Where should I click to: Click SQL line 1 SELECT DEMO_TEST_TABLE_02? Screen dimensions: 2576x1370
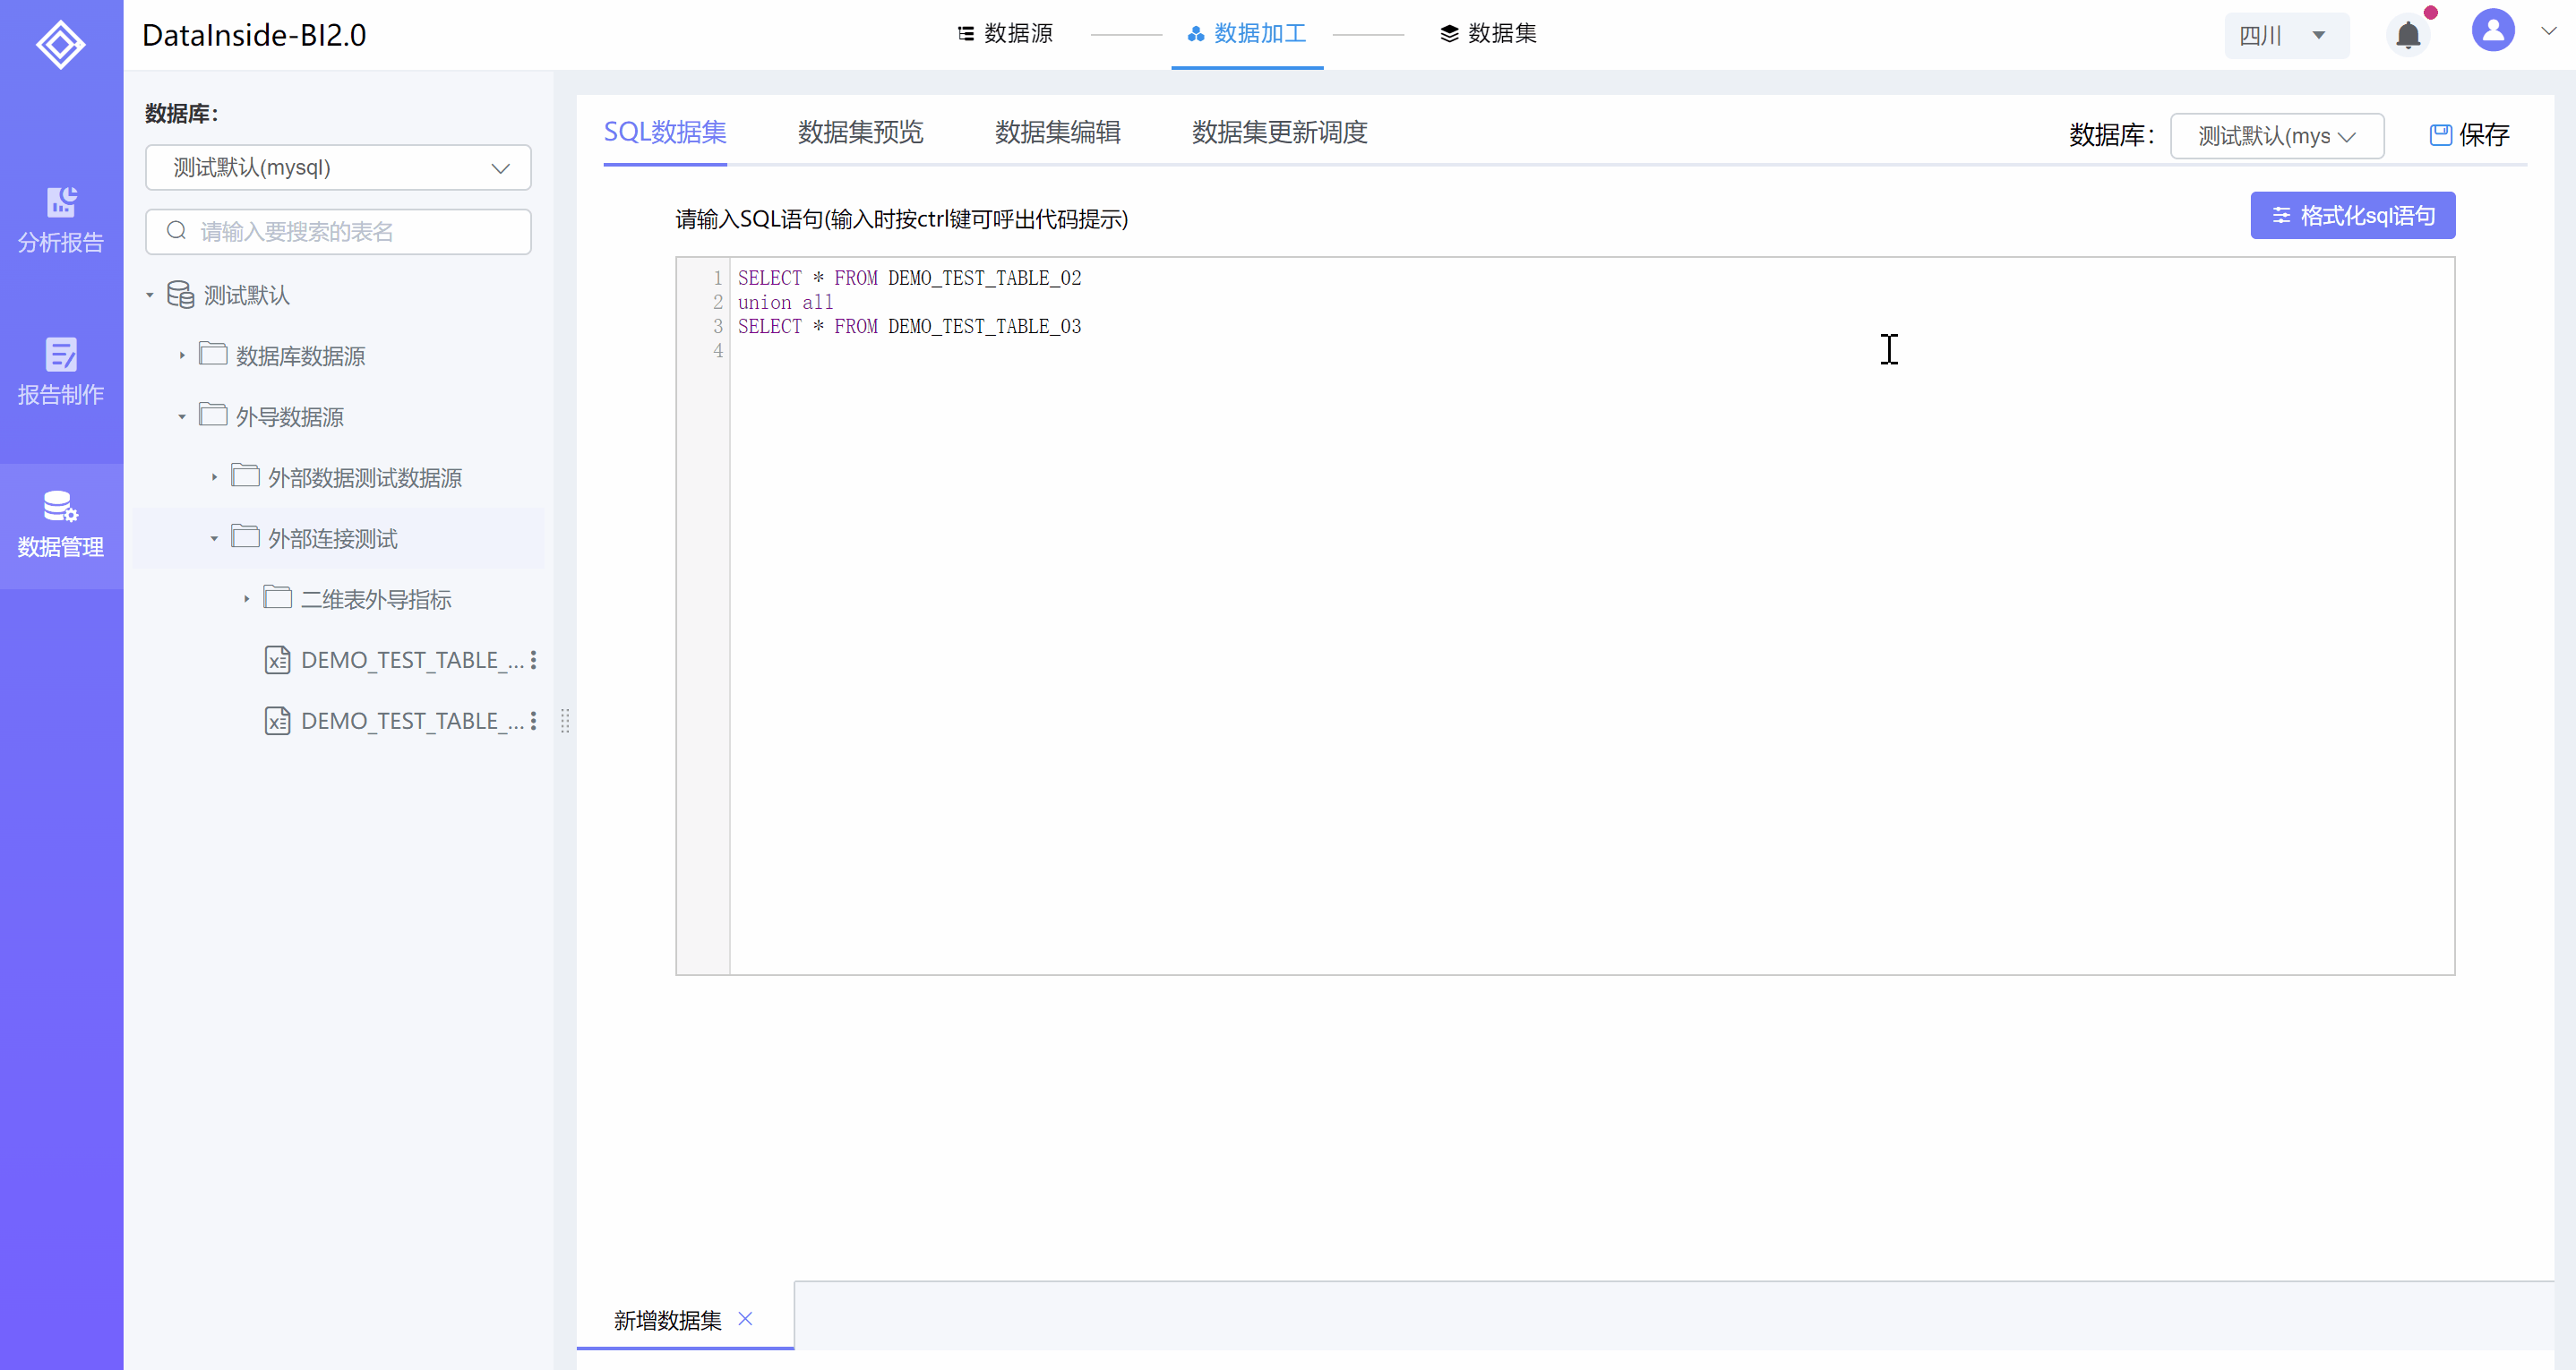(x=909, y=278)
